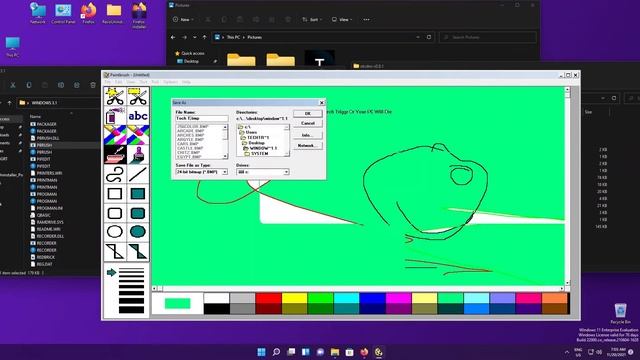The image size is (640, 360).
Task: Open Paintbrush View menu
Action: [x=131, y=82]
